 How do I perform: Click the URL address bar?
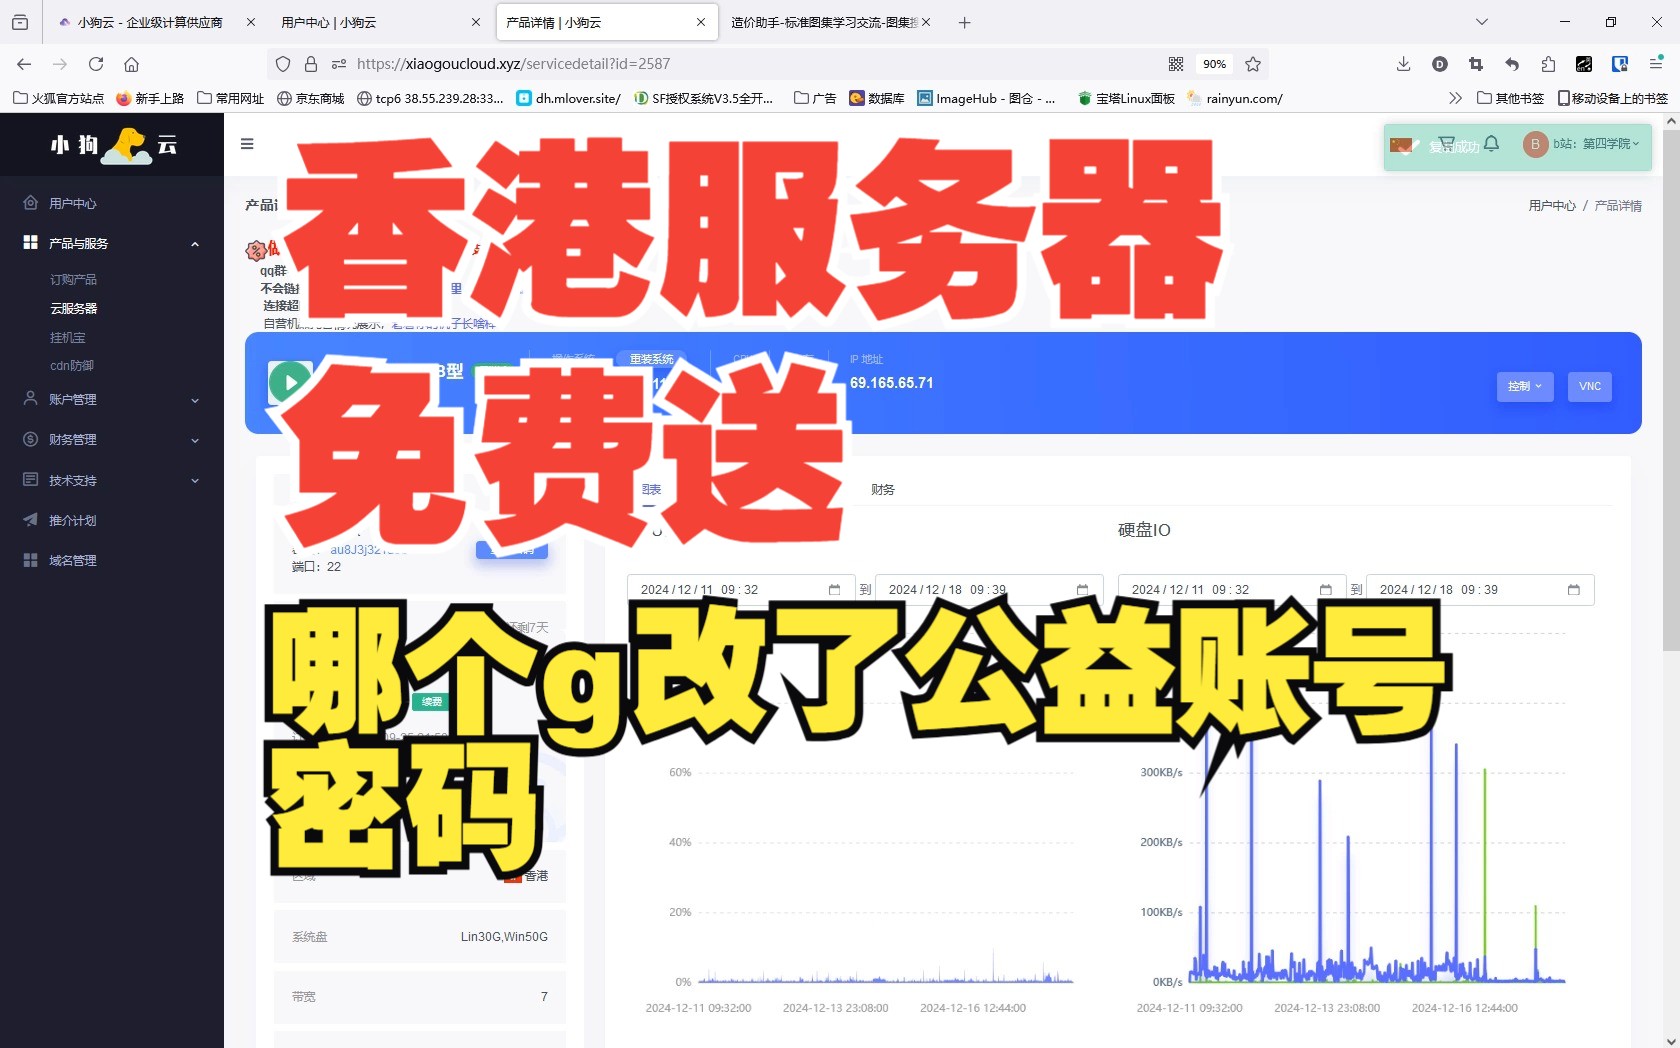point(760,64)
